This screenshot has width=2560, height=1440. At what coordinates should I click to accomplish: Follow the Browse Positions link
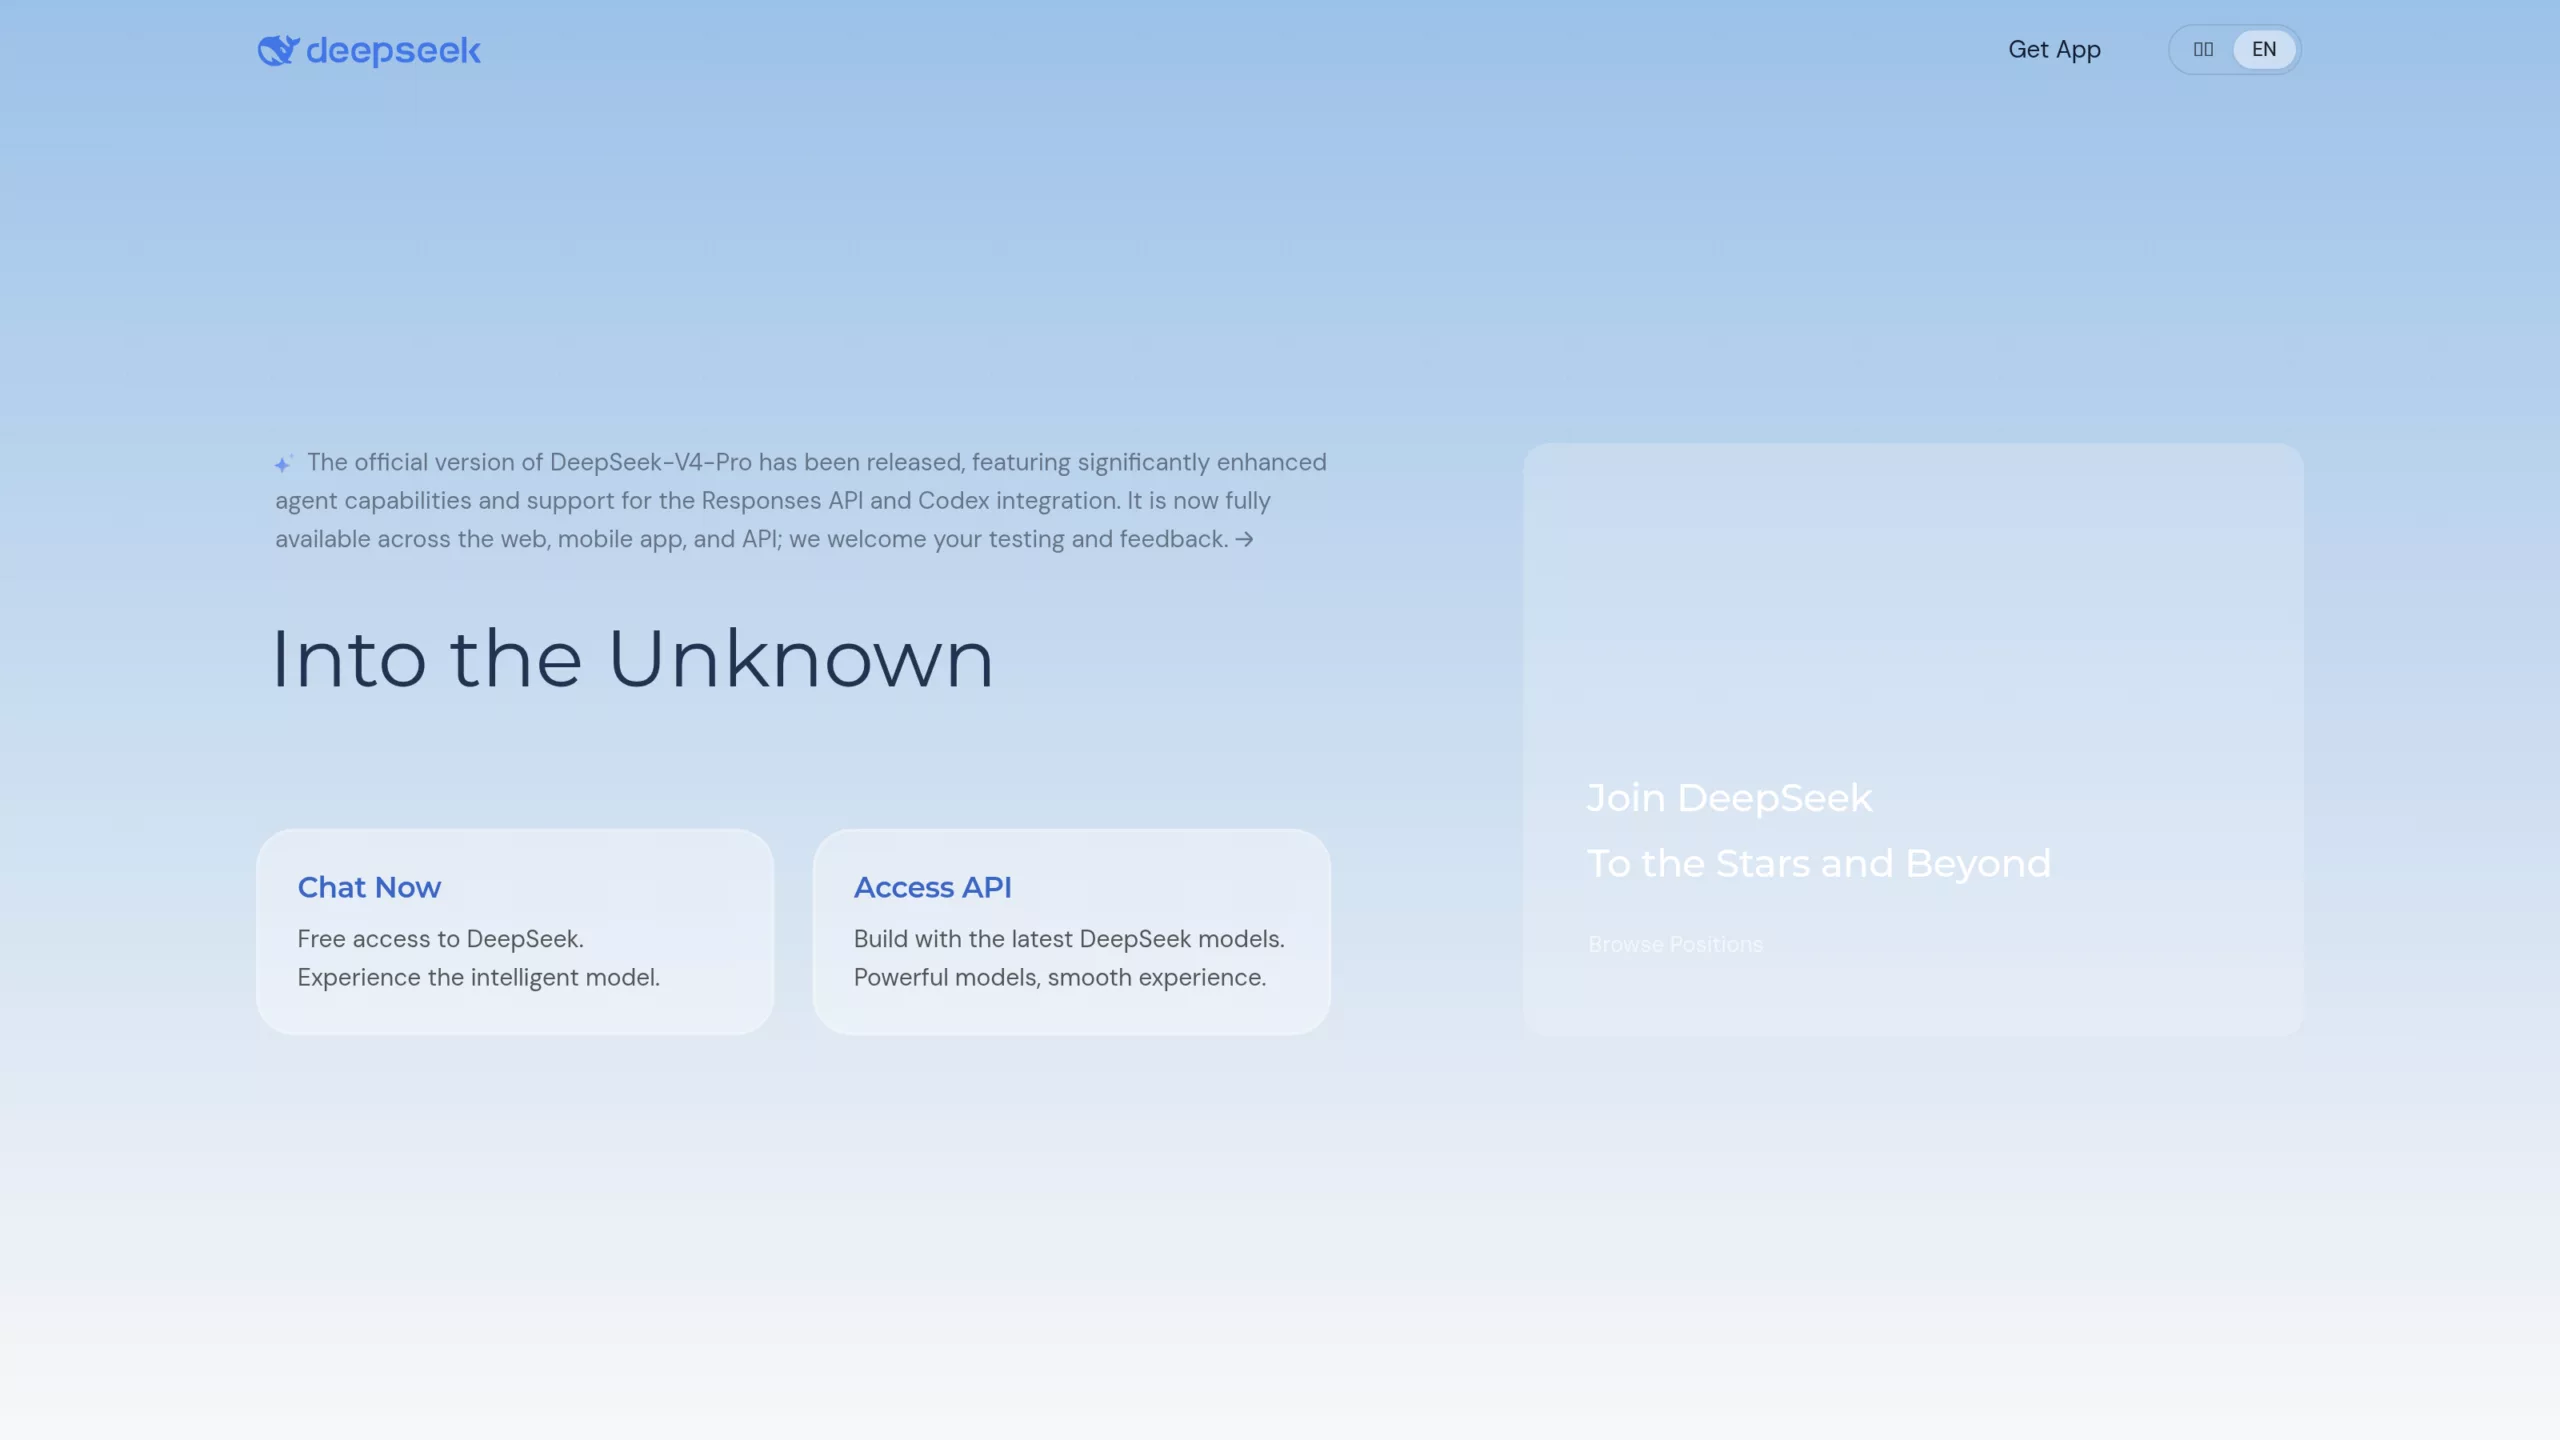tap(1675, 944)
